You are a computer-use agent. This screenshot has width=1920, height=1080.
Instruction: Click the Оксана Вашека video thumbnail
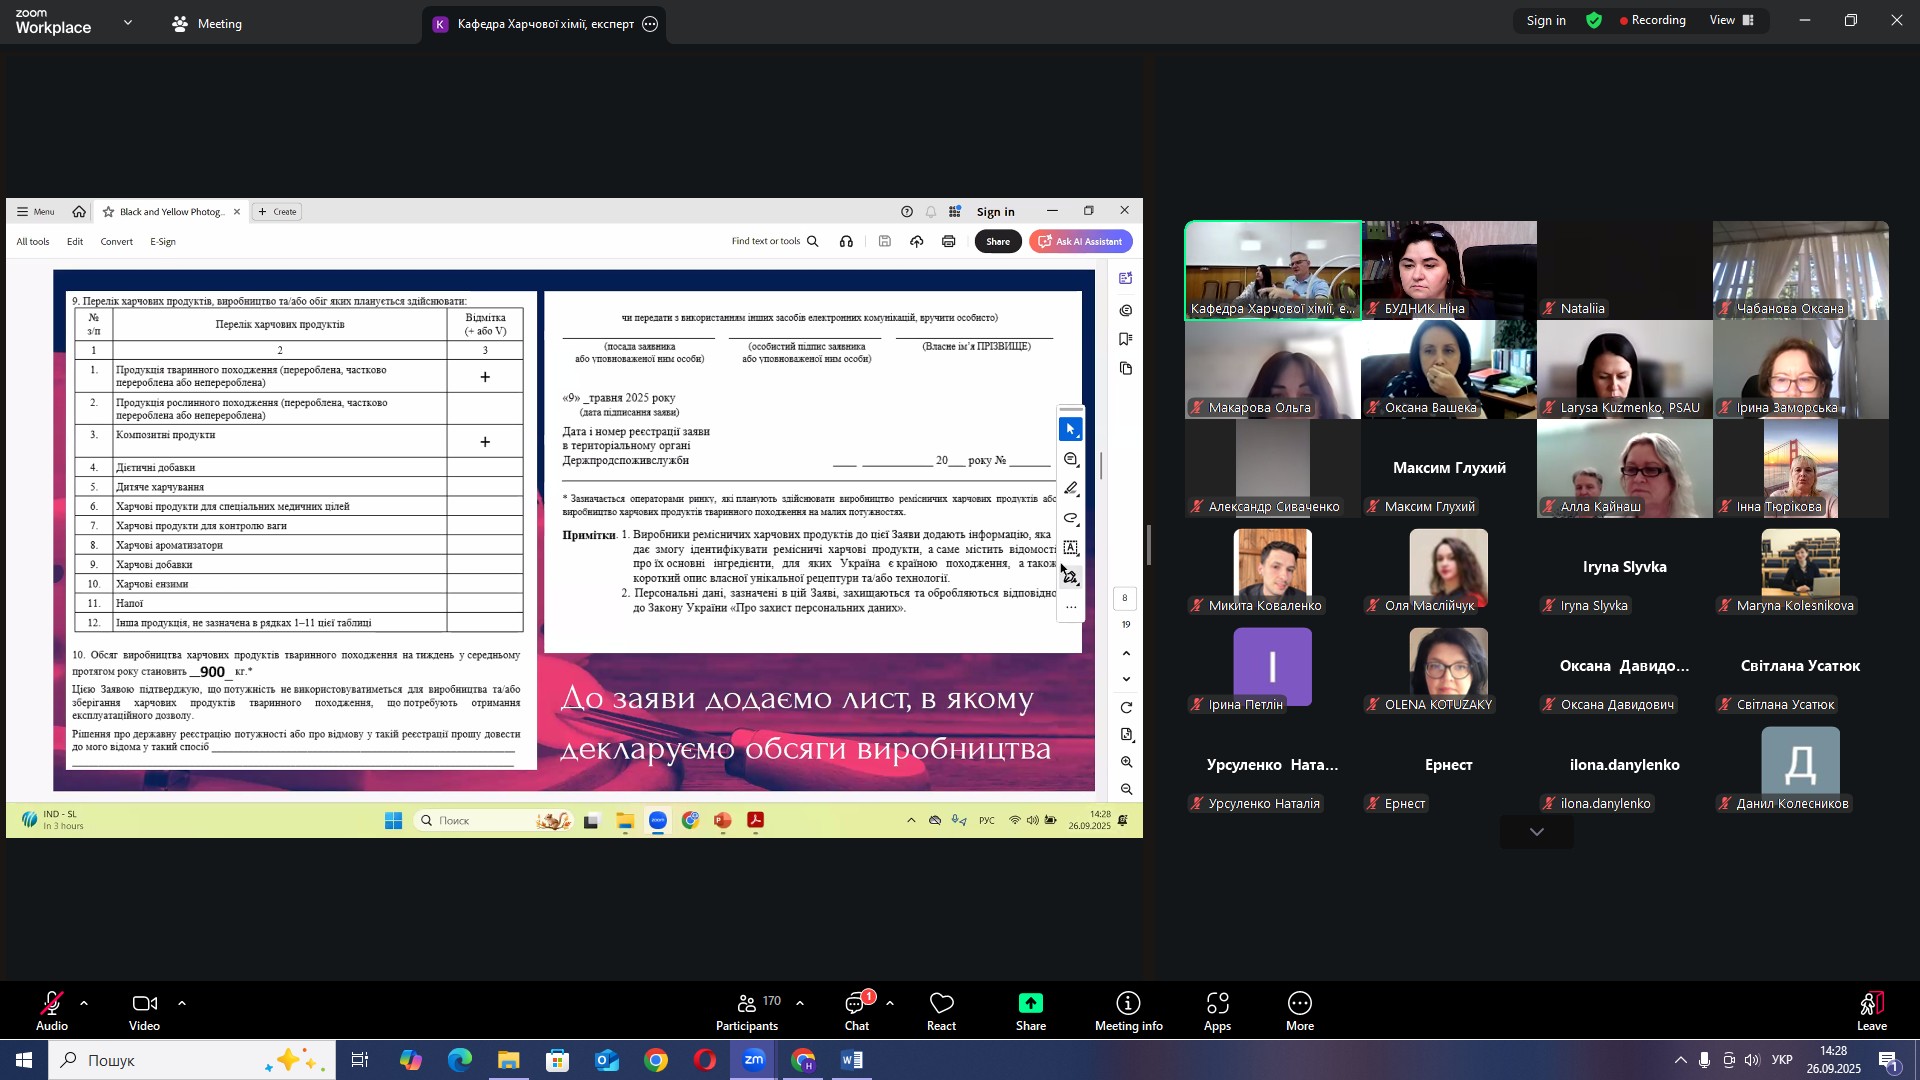[x=1448, y=369]
